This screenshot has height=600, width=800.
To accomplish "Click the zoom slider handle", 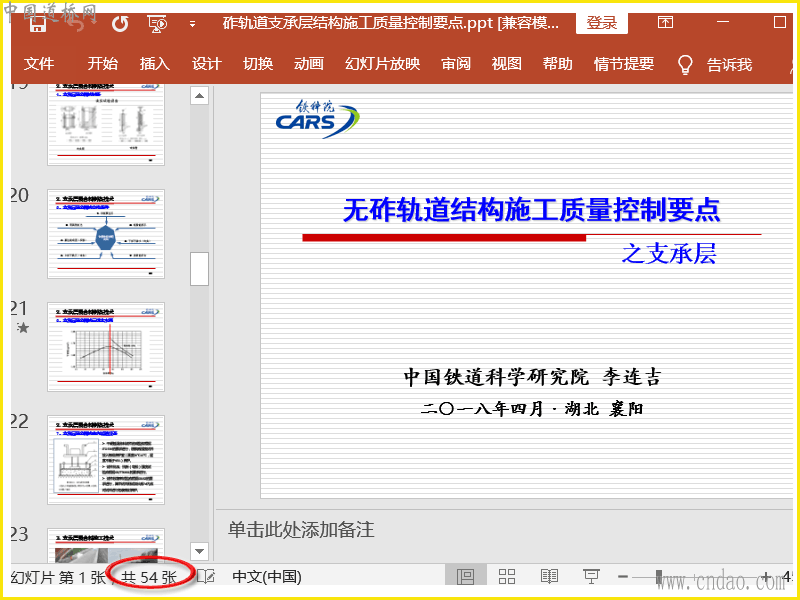I will (x=659, y=577).
